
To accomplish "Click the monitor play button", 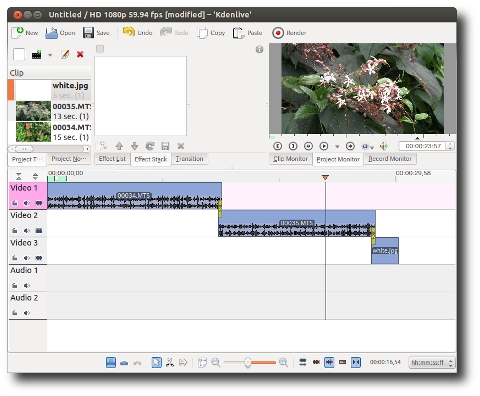I will [324, 146].
